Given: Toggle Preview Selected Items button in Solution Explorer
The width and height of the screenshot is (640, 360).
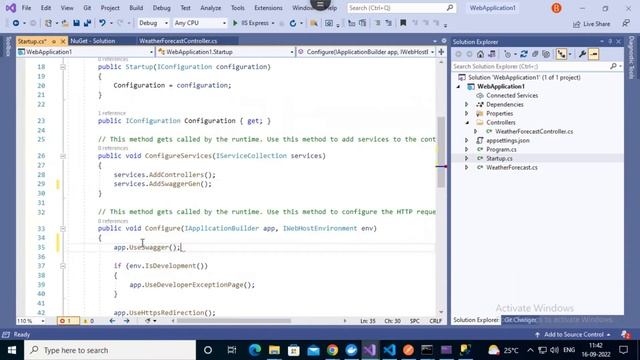Looking at the screenshot, I should 594,54.
